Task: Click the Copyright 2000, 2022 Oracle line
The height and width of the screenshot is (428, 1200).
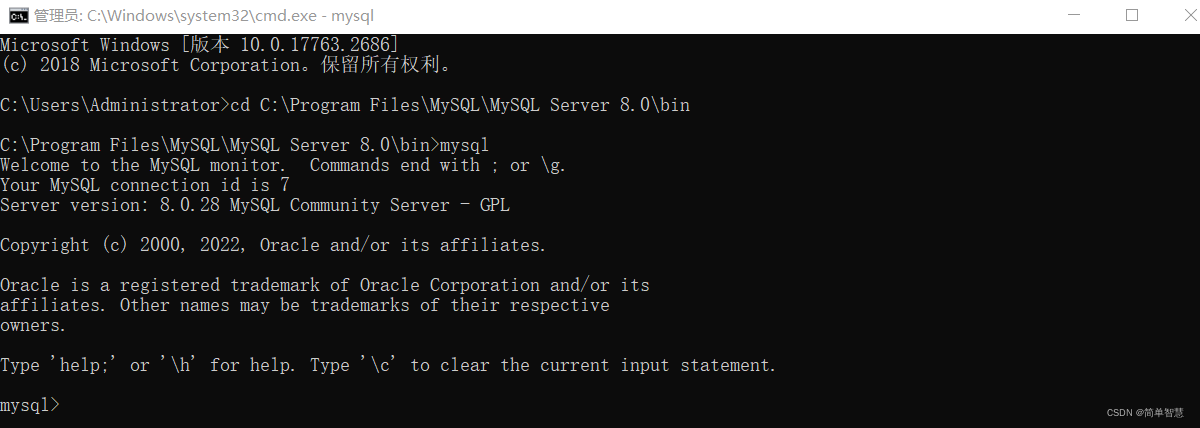Action: click(x=273, y=245)
